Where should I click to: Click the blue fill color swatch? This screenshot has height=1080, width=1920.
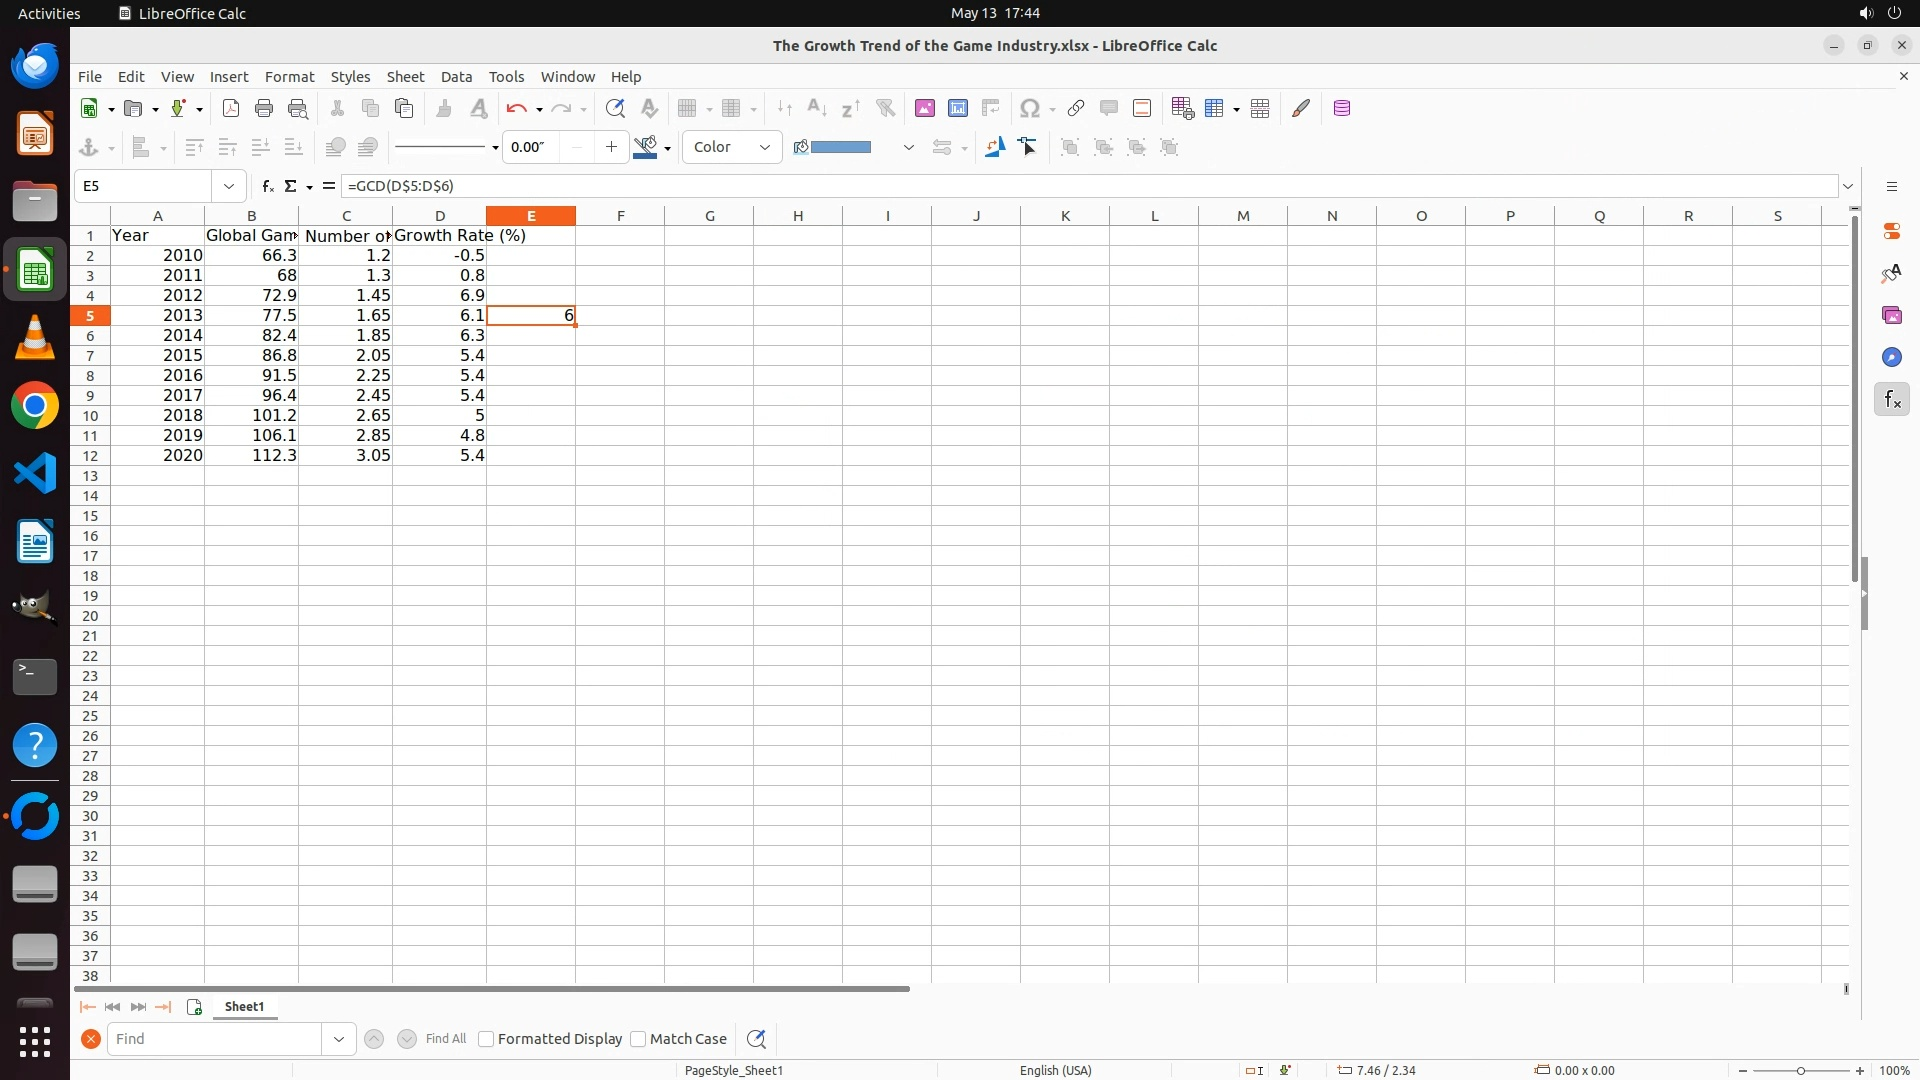pyautogui.click(x=841, y=148)
